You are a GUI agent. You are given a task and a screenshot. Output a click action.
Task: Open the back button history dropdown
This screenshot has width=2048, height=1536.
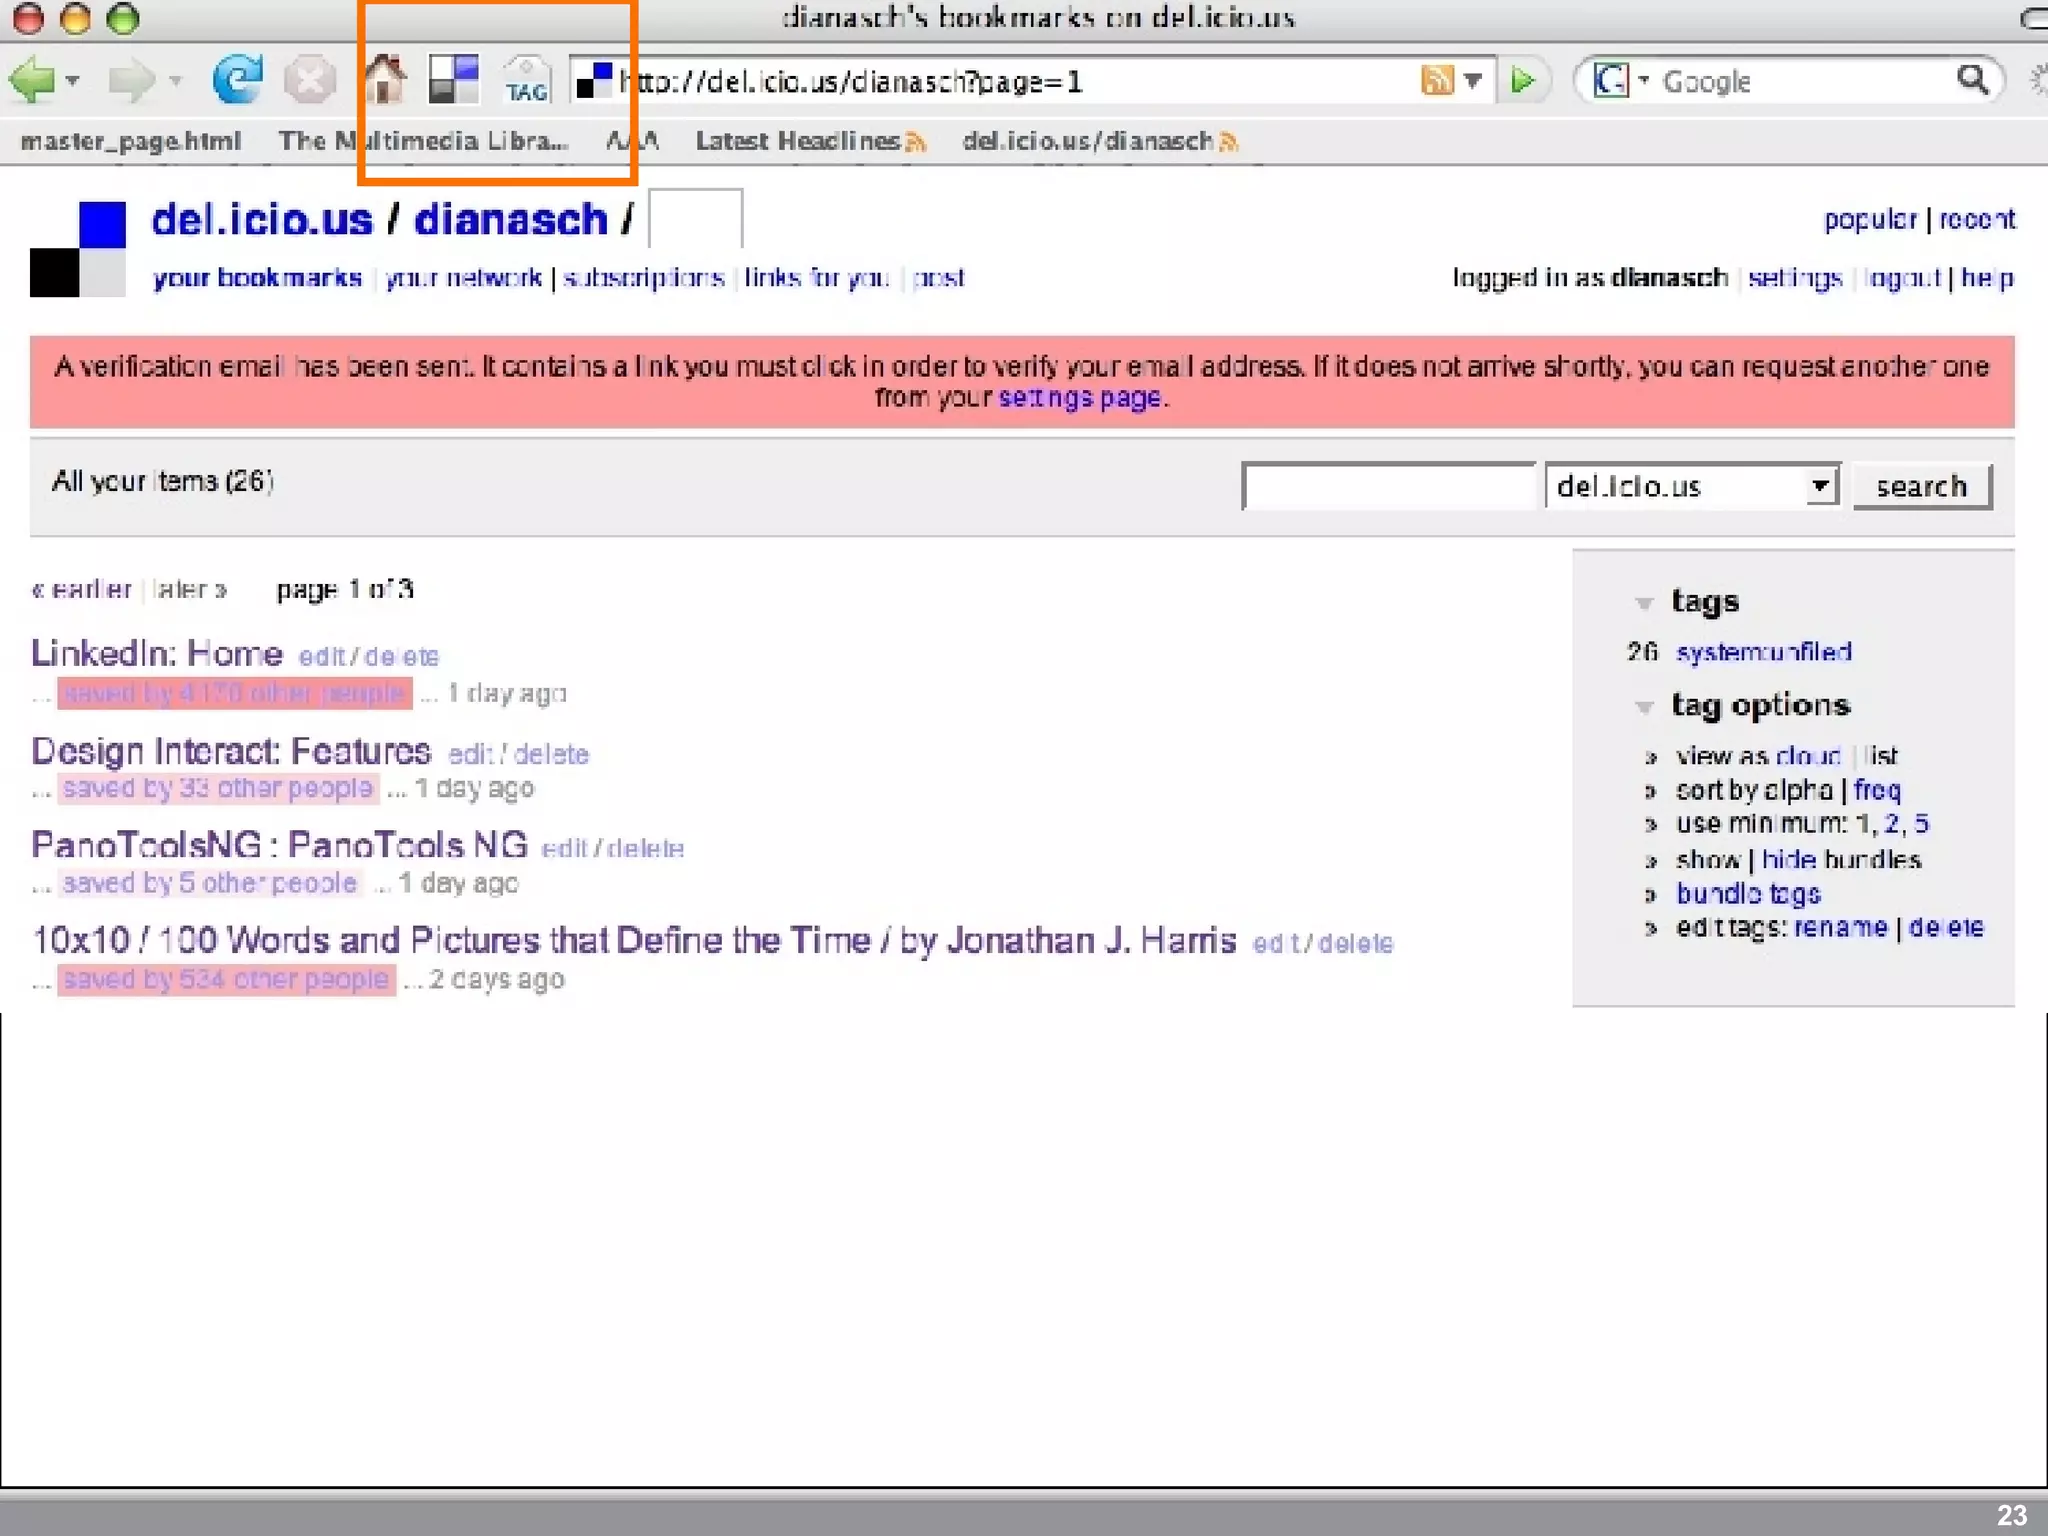pyautogui.click(x=73, y=80)
